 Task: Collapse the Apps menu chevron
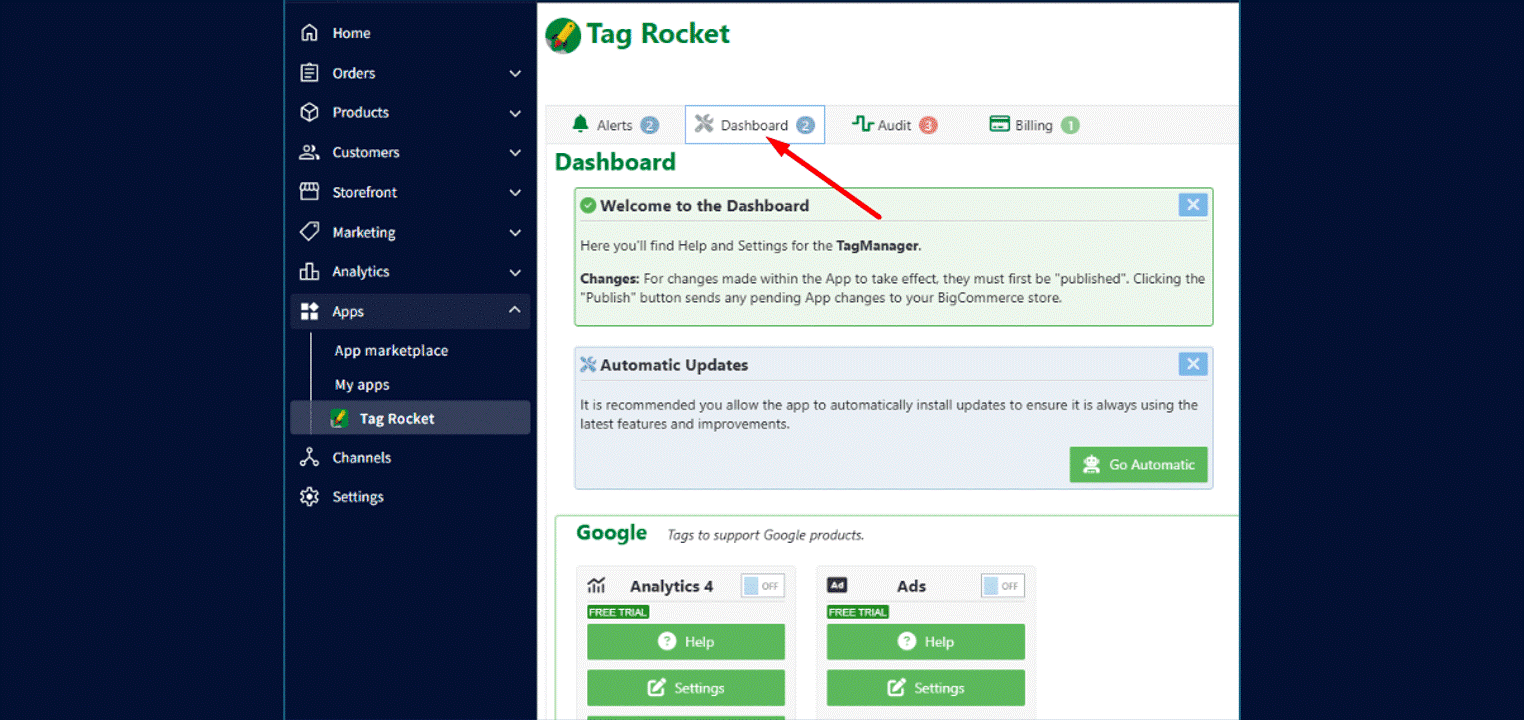pos(515,310)
